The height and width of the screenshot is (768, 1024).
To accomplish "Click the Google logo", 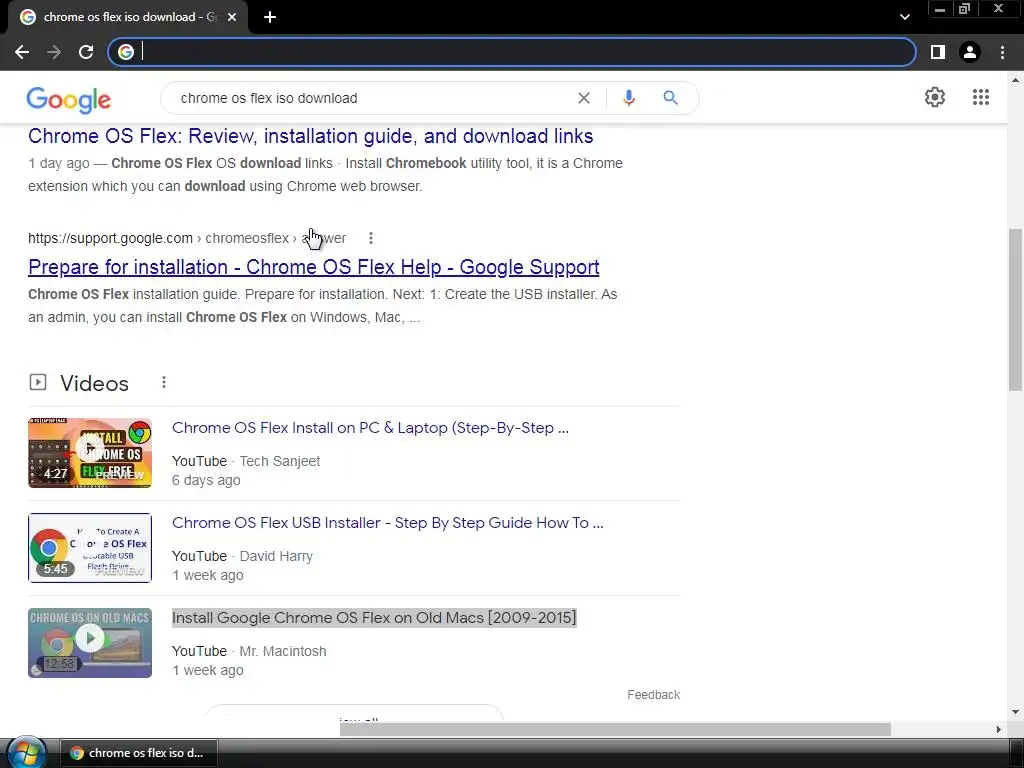I will tap(69, 99).
